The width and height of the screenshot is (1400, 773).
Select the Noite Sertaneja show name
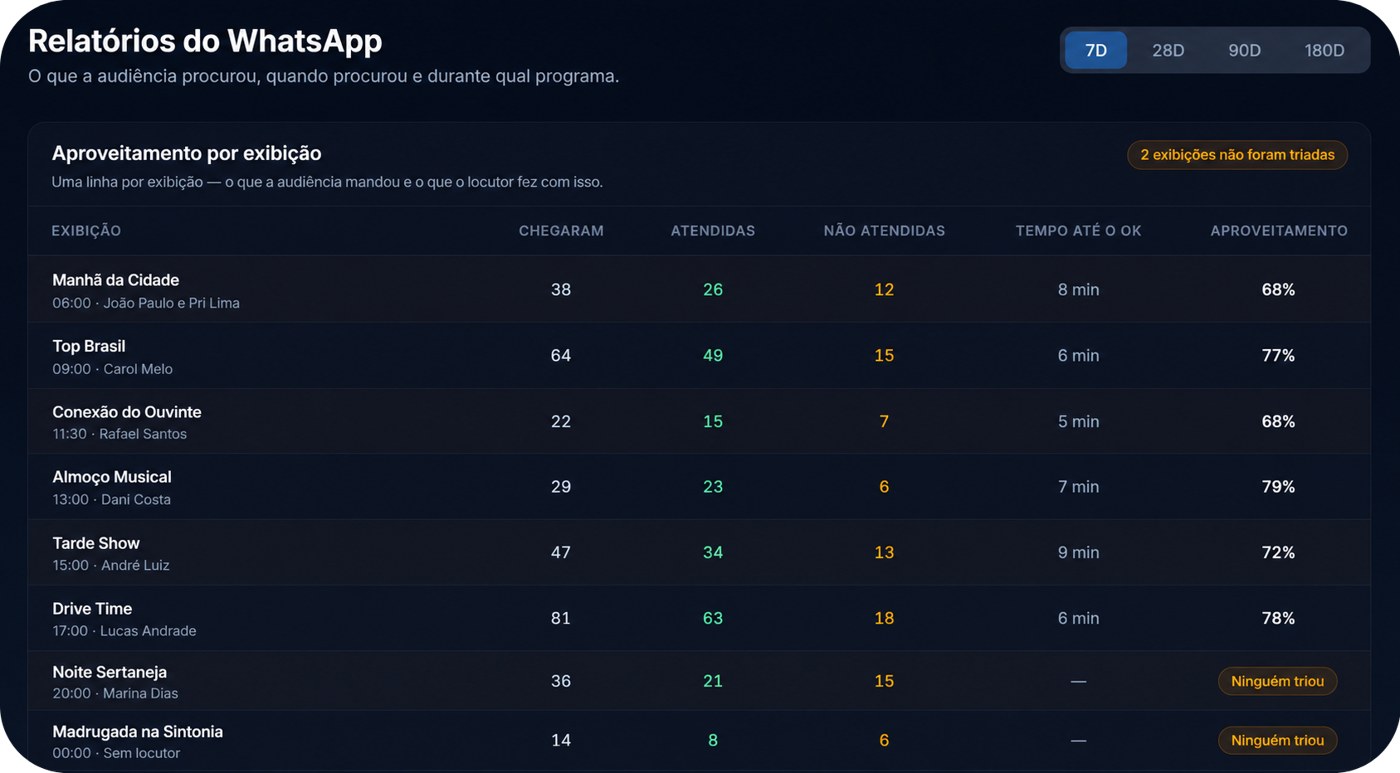point(110,672)
